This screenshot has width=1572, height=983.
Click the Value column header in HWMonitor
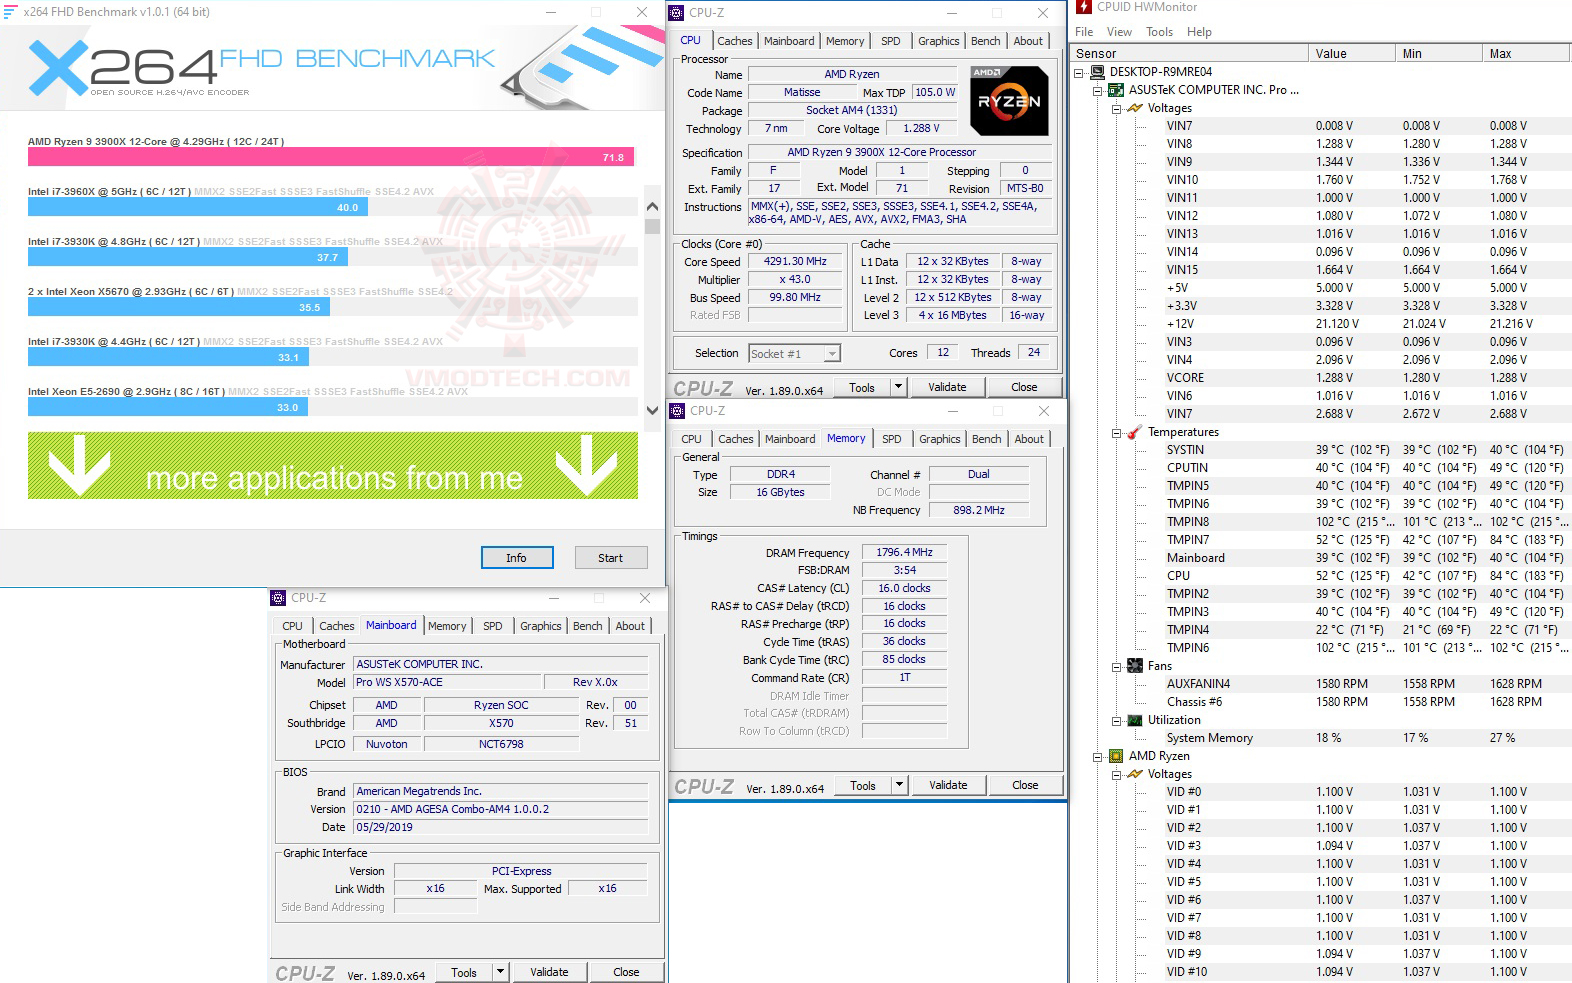point(1352,54)
